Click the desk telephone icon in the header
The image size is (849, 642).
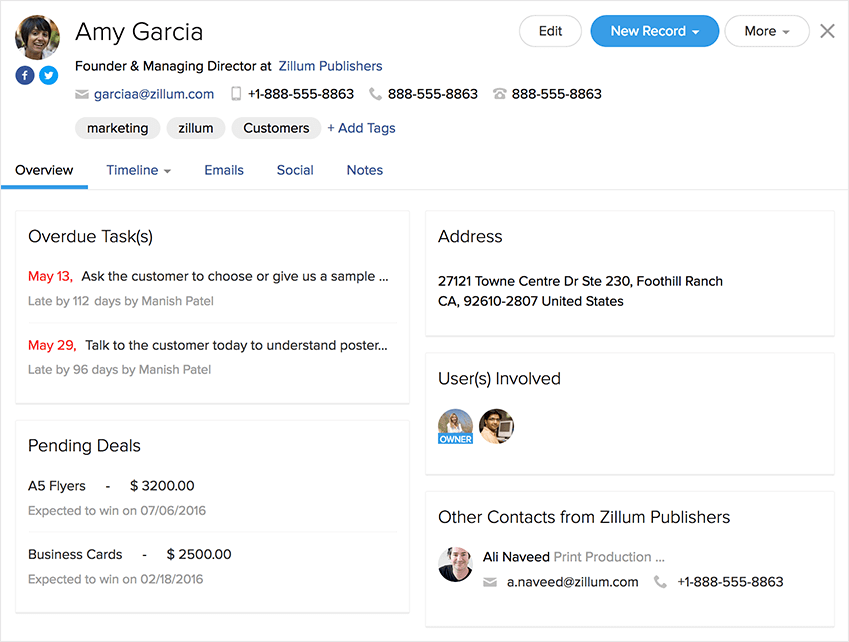pyautogui.click(x=499, y=94)
